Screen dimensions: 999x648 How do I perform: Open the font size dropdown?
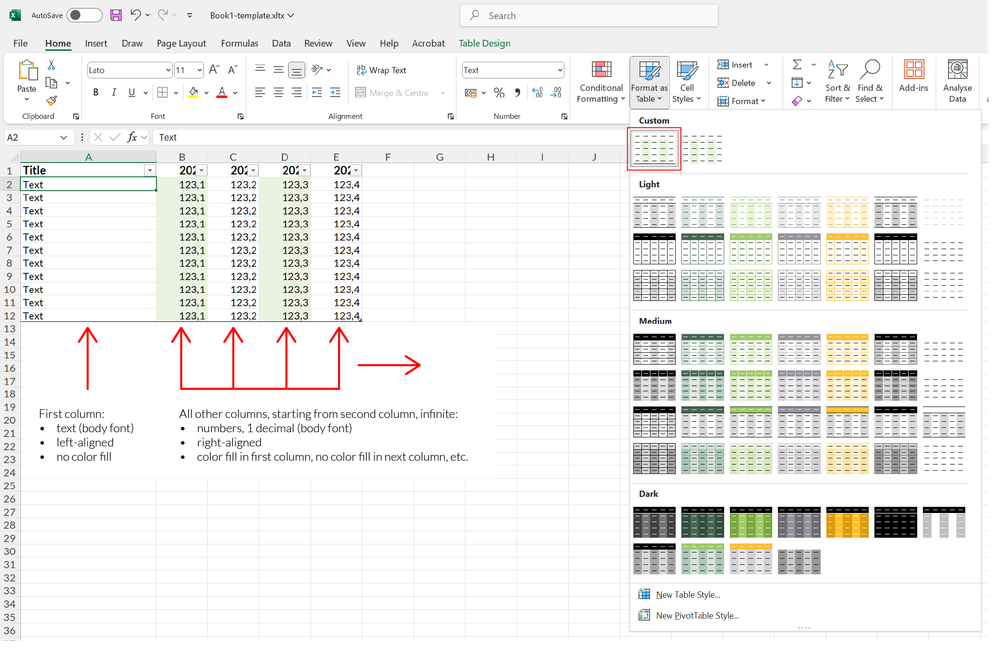[x=199, y=70]
